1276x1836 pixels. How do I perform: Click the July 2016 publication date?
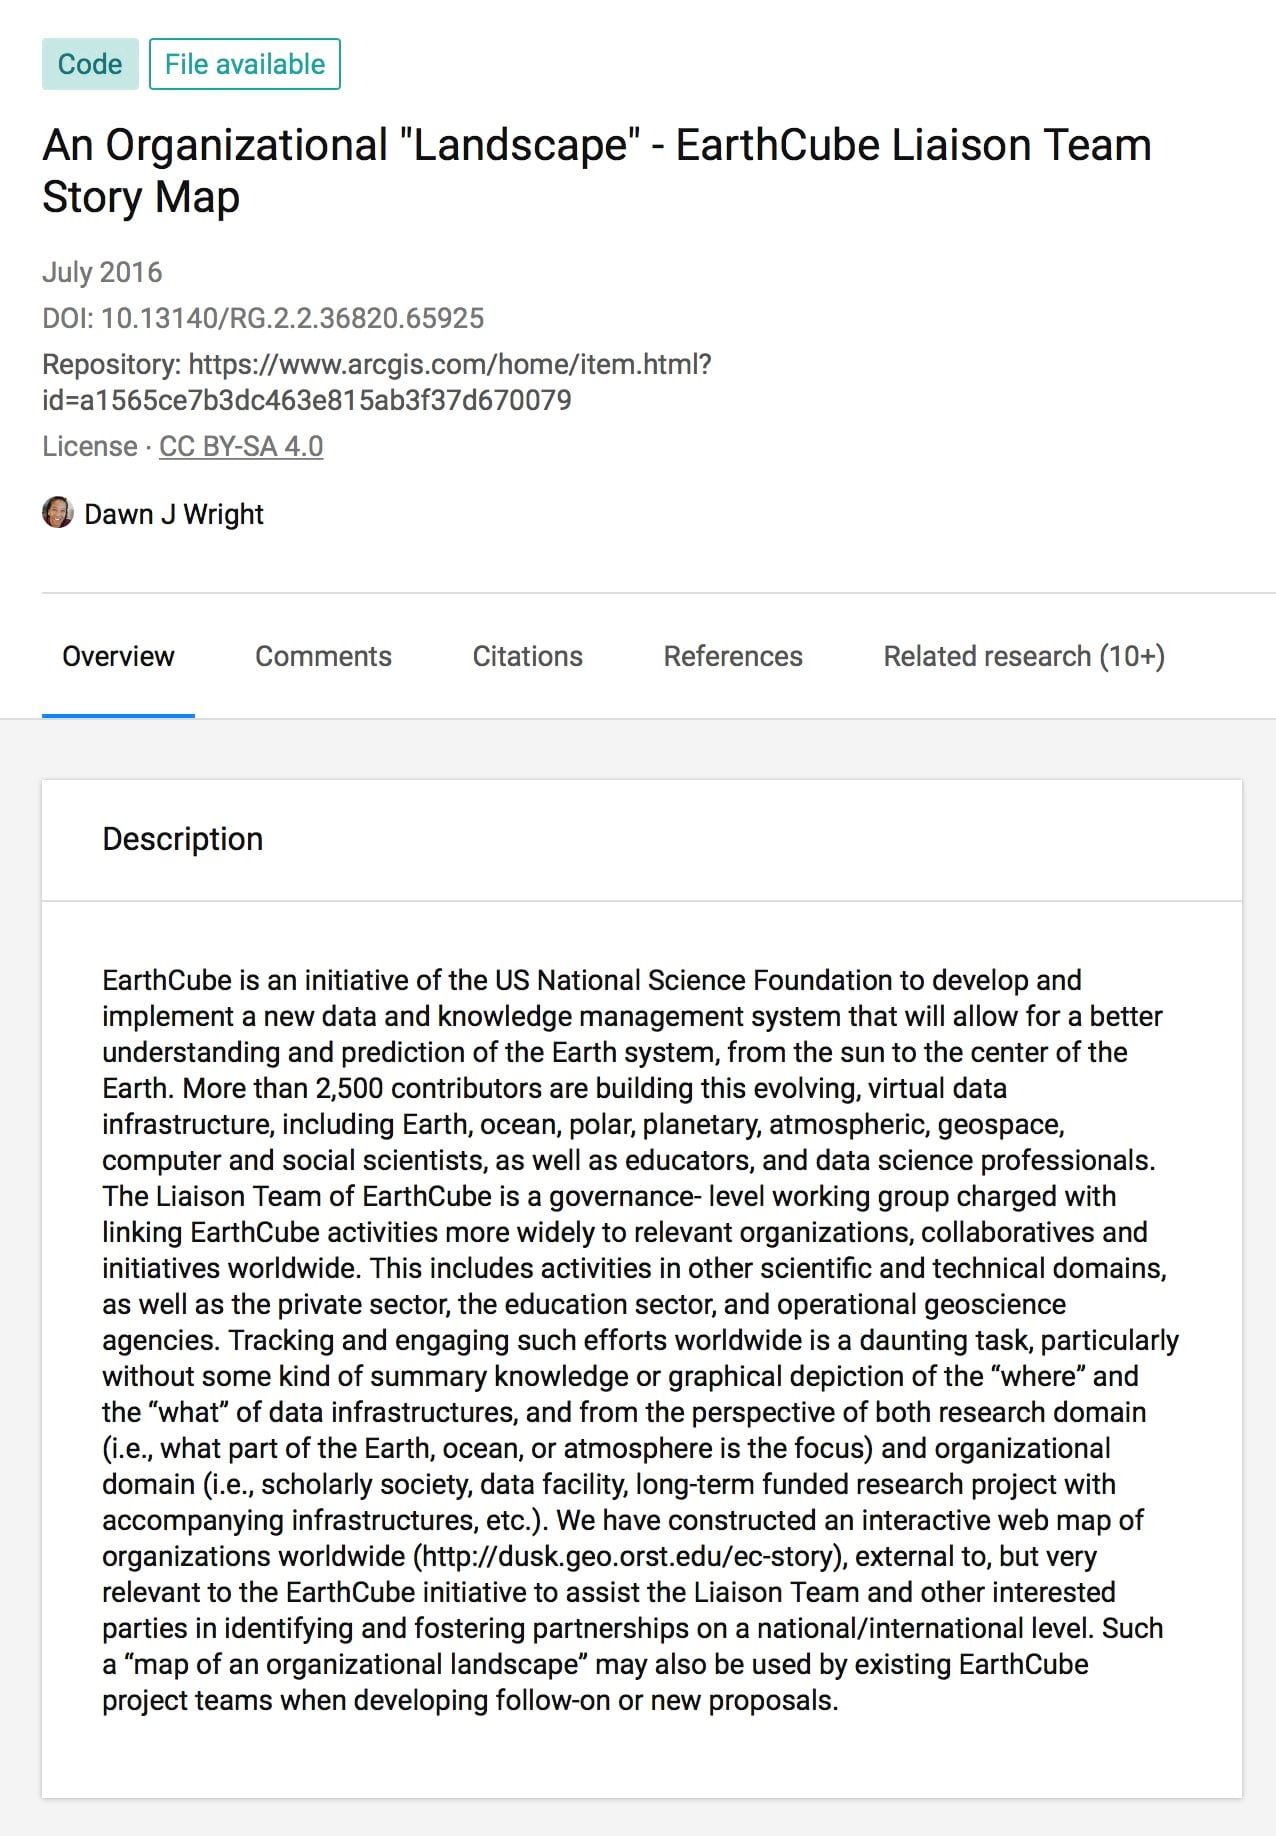pyautogui.click(x=101, y=271)
